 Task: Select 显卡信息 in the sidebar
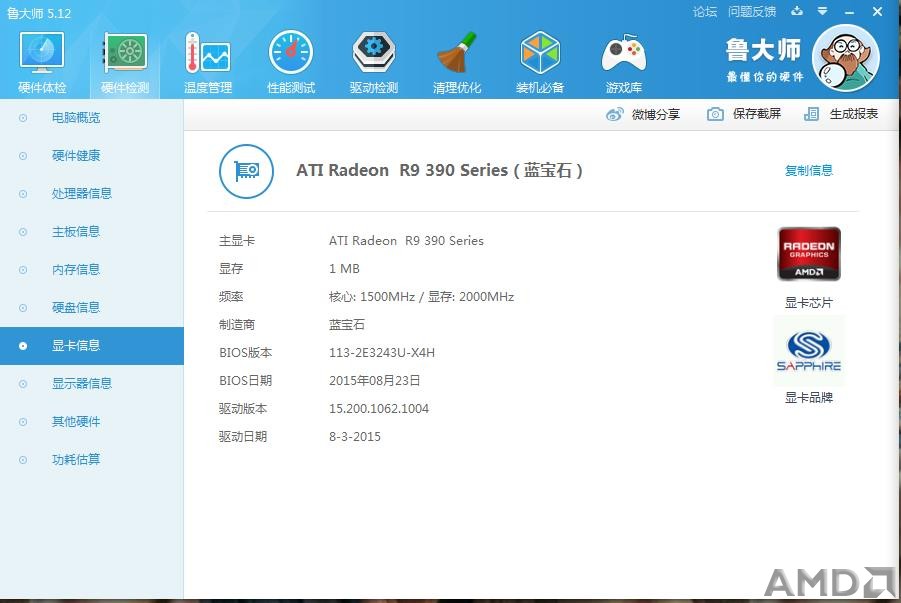click(92, 345)
